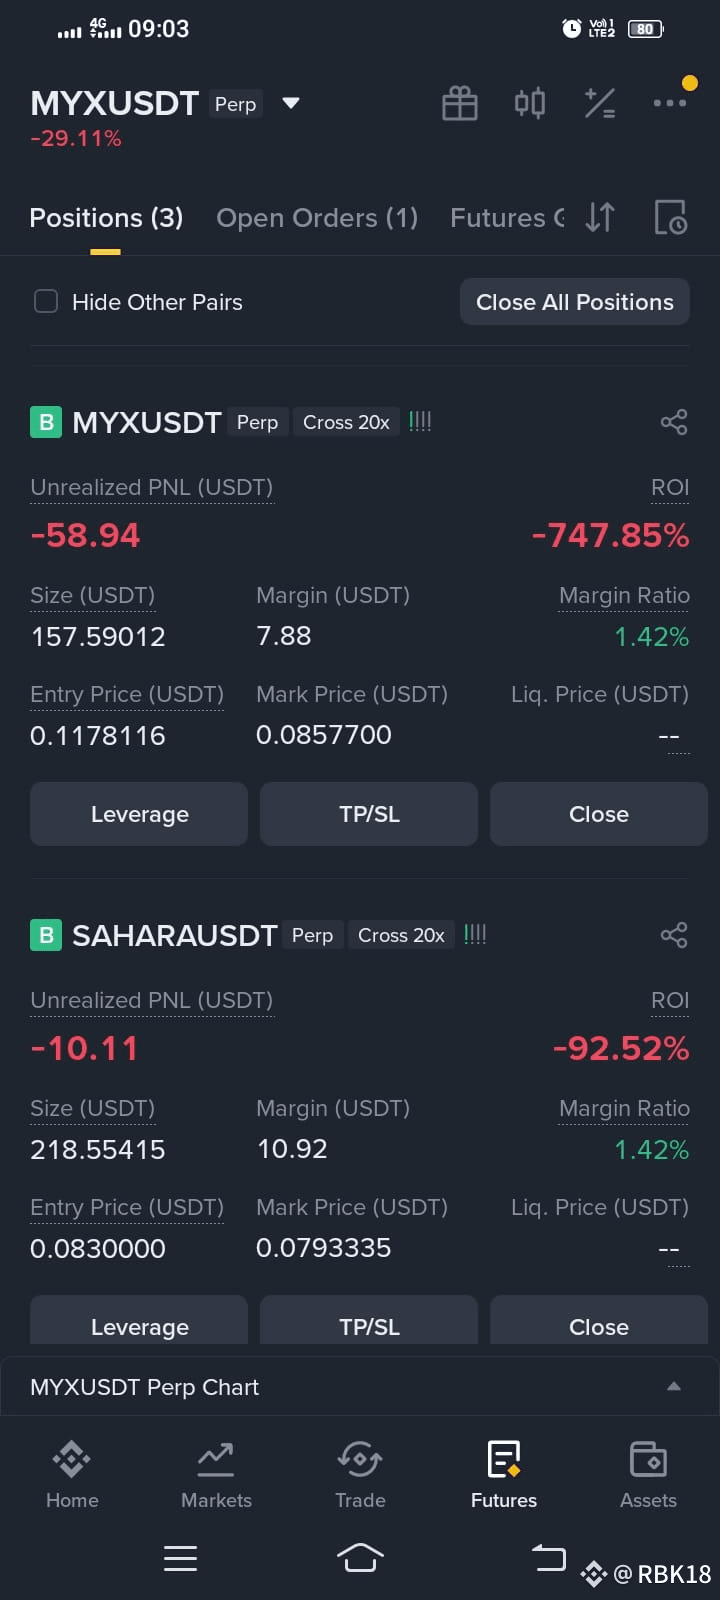Open the order history clock icon

coord(670,217)
